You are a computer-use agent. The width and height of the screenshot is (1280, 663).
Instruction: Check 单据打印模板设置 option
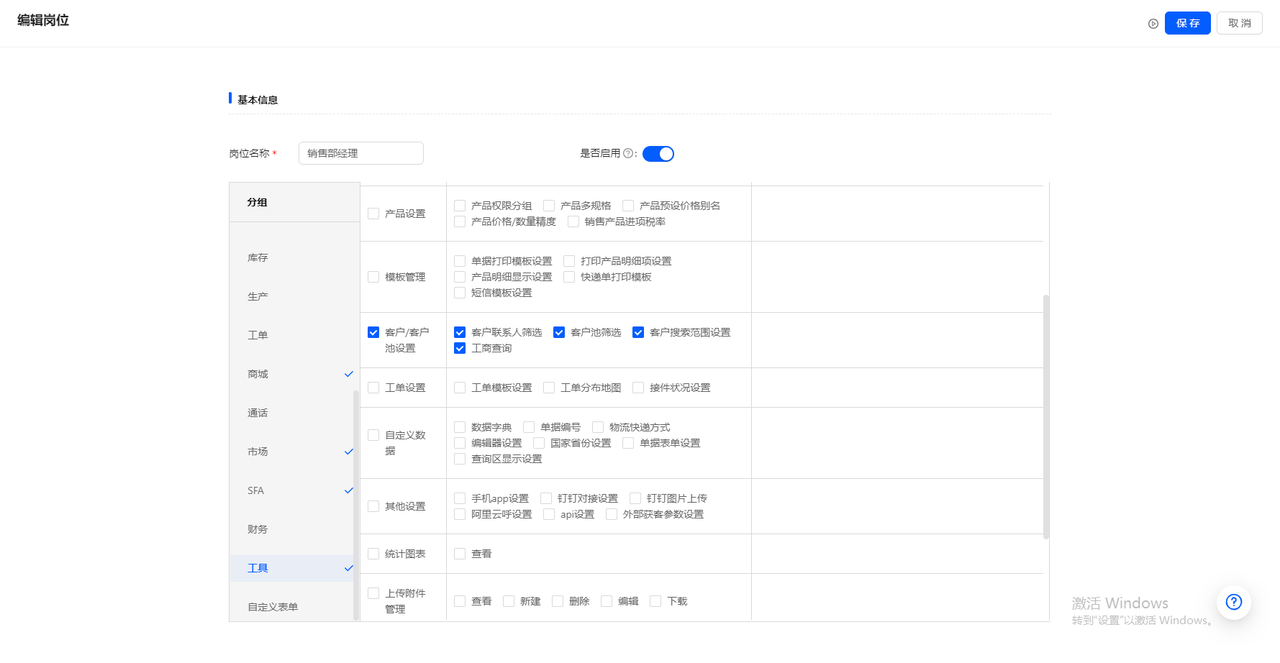coord(460,261)
